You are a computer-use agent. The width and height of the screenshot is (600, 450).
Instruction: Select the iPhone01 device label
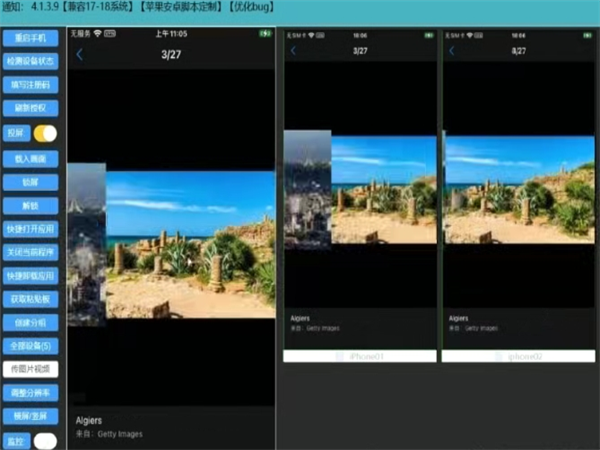[x=360, y=356]
